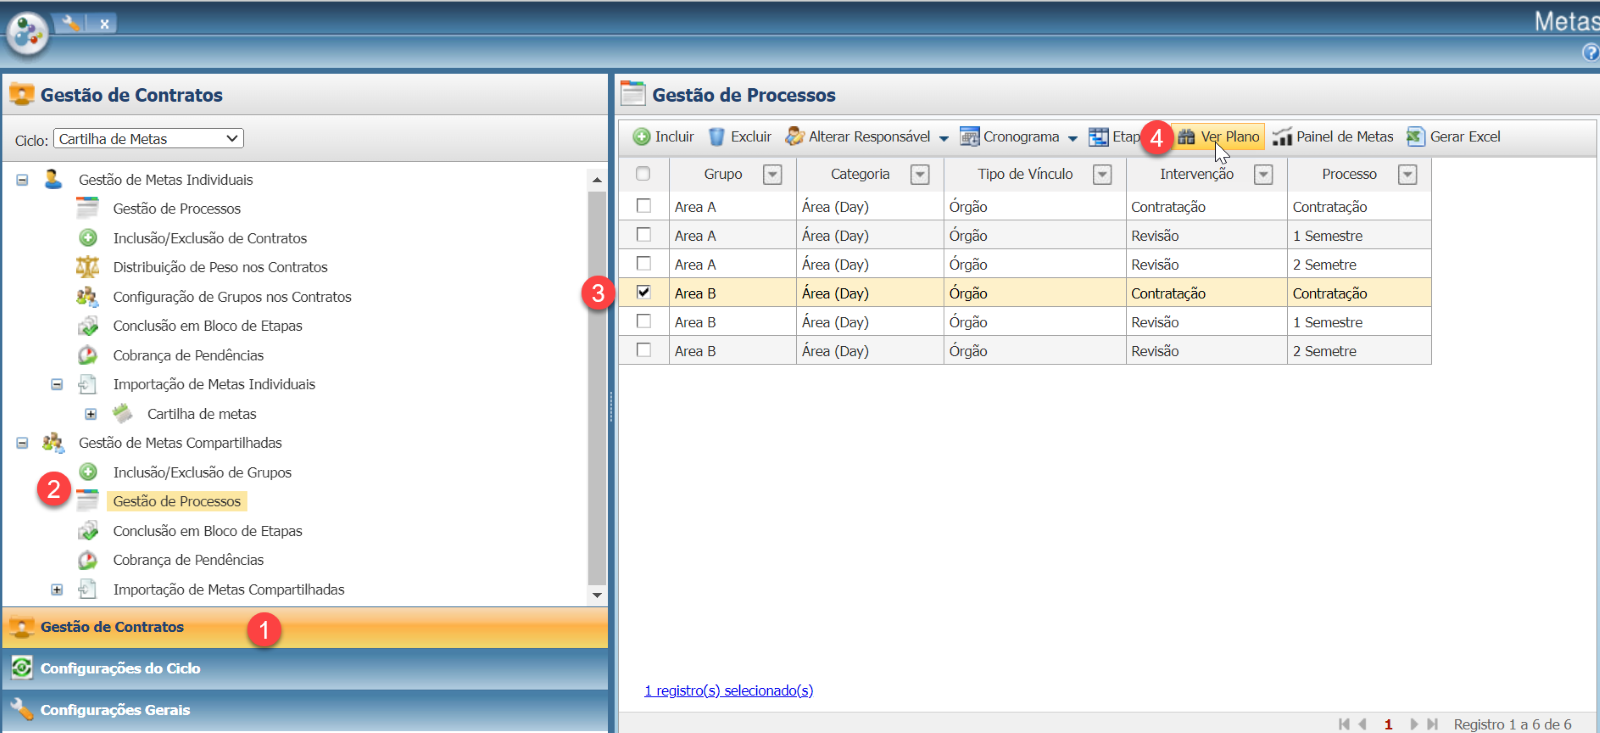Click the Cartilha de metas tree icon
The image size is (1600, 733).
[x=123, y=413]
